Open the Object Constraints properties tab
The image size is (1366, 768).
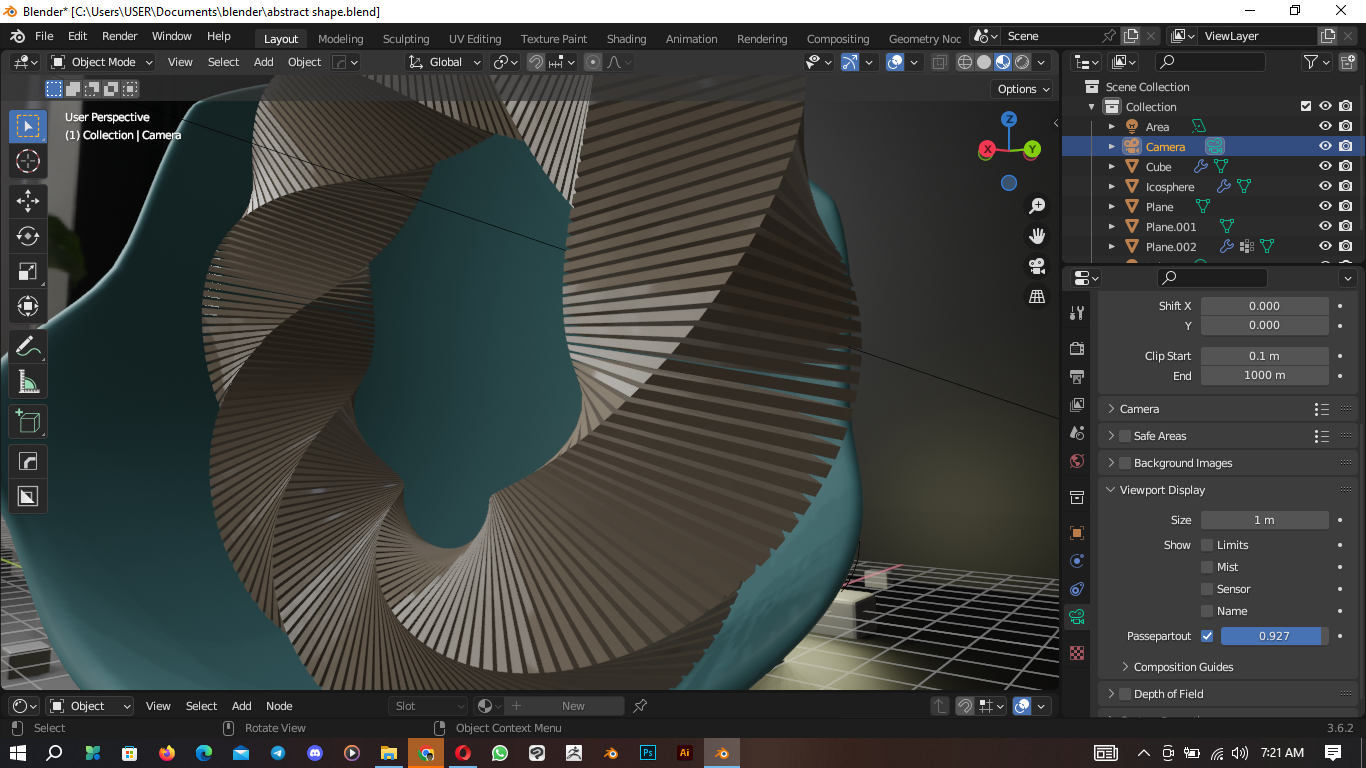[1077, 589]
